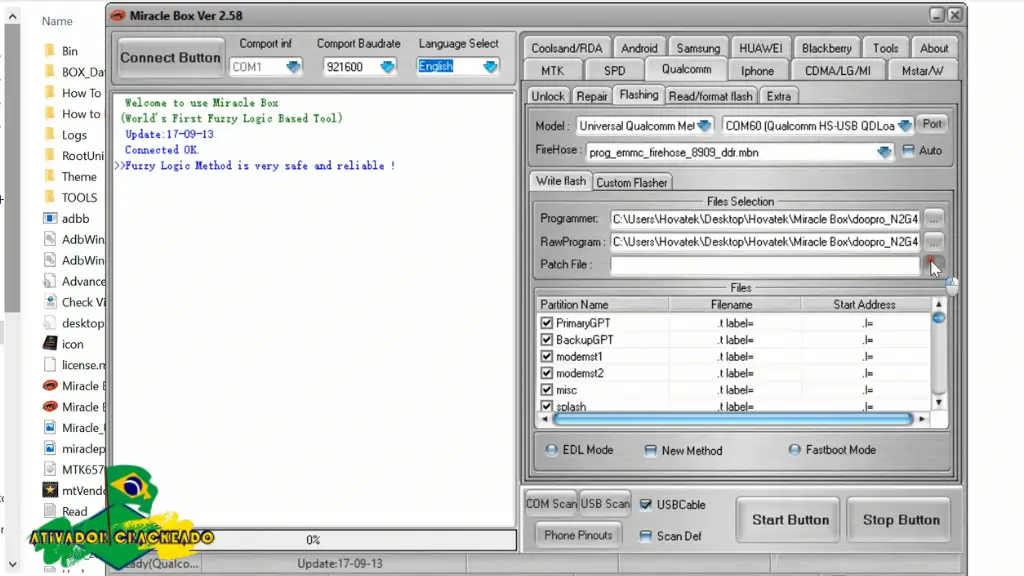1024x576 pixels.
Task: Expand the COM60 port dropdown
Action: point(904,125)
